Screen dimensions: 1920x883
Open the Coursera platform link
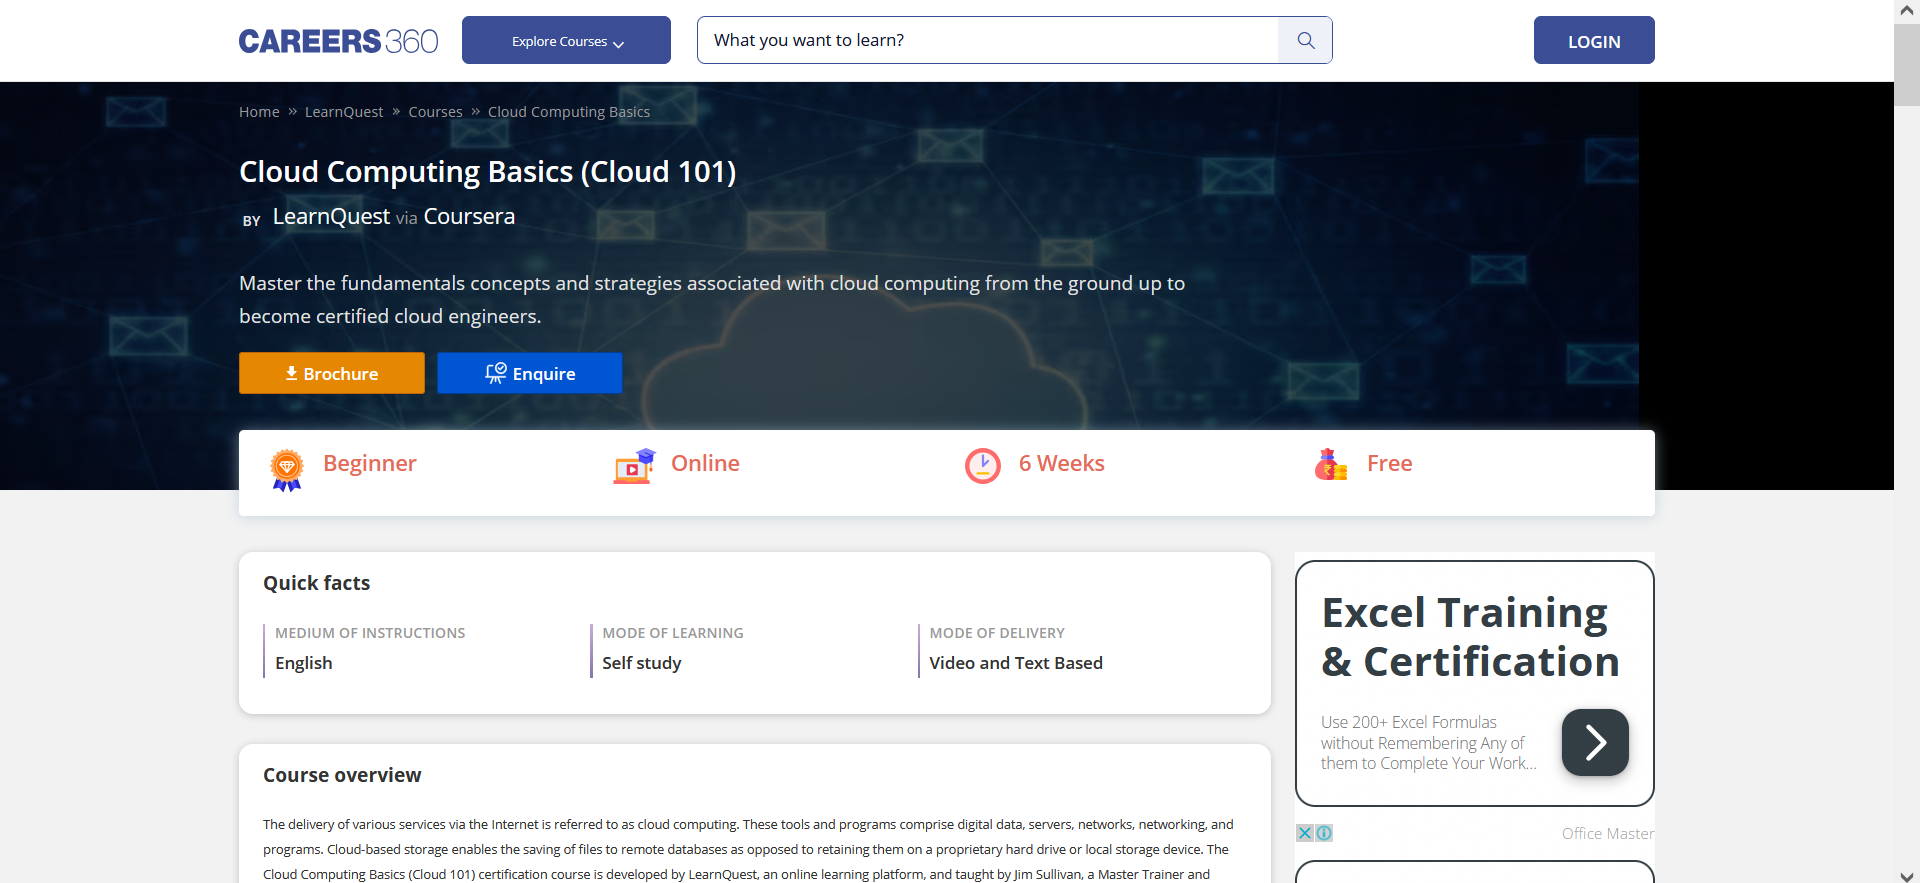tap(469, 216)
